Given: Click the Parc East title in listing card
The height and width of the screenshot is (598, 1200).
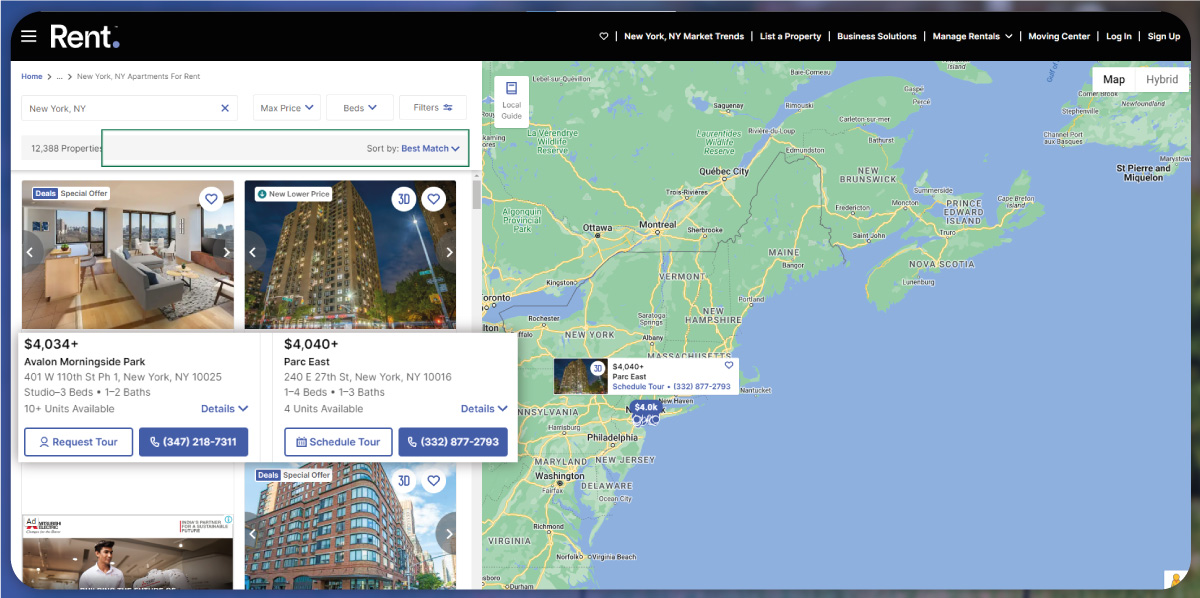Looking at the screenshot, I should pyautogui.click(x=307, y=362).
